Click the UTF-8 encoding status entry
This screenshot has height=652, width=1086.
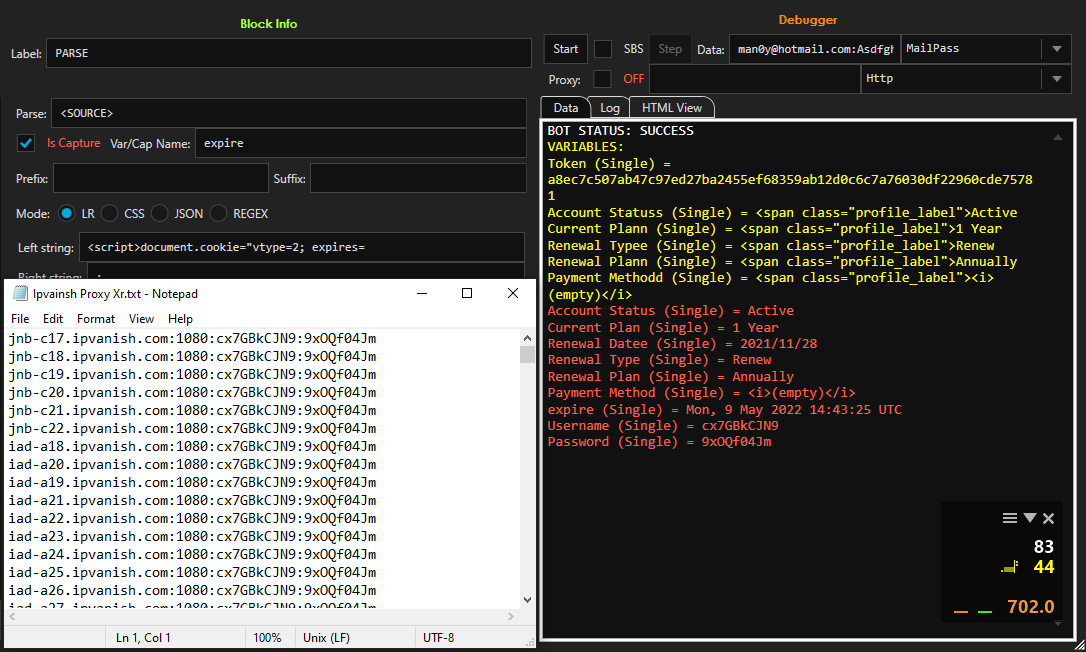coord(438,637)
